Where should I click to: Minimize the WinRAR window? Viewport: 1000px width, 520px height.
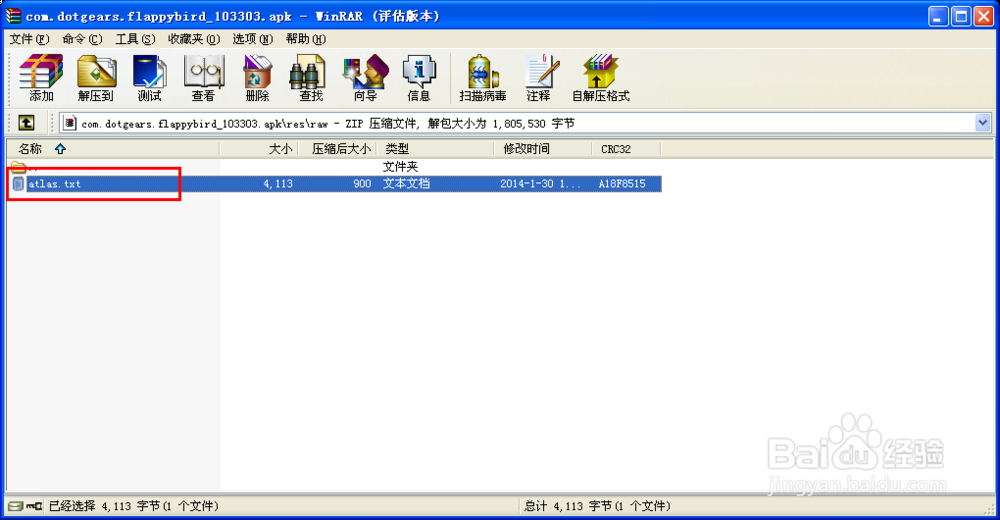coord(938,16)
